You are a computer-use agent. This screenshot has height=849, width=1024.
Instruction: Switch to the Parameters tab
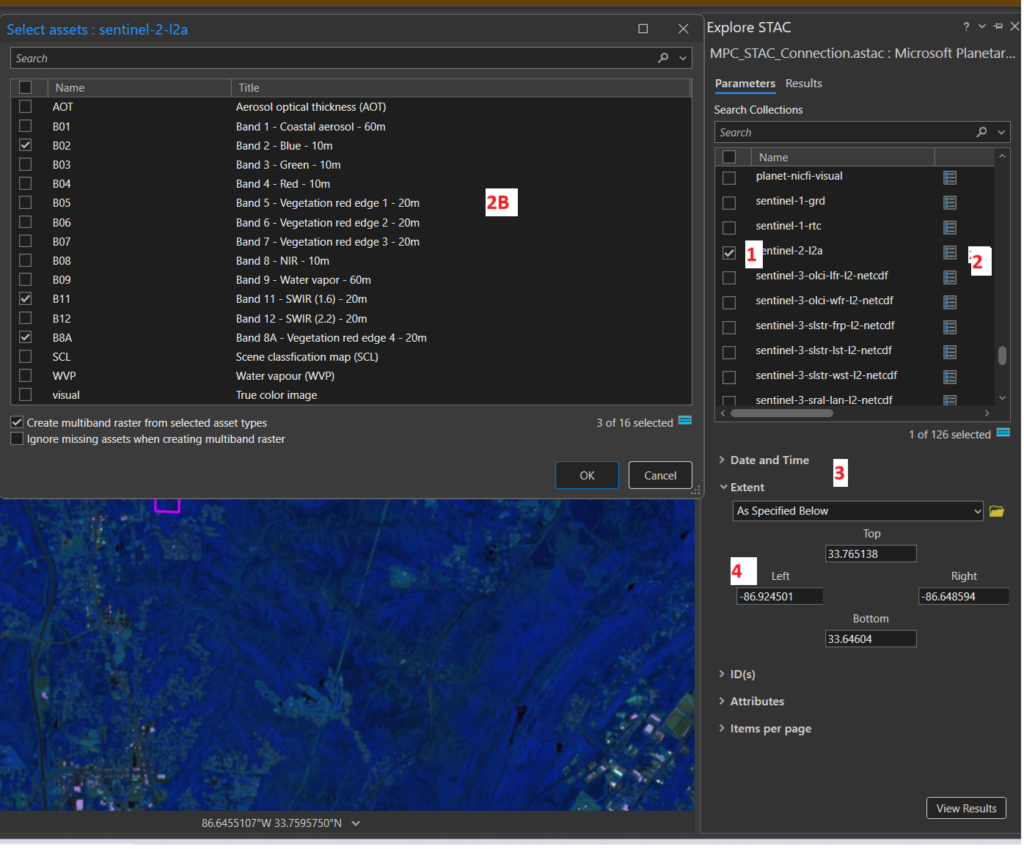pos(745,84)
